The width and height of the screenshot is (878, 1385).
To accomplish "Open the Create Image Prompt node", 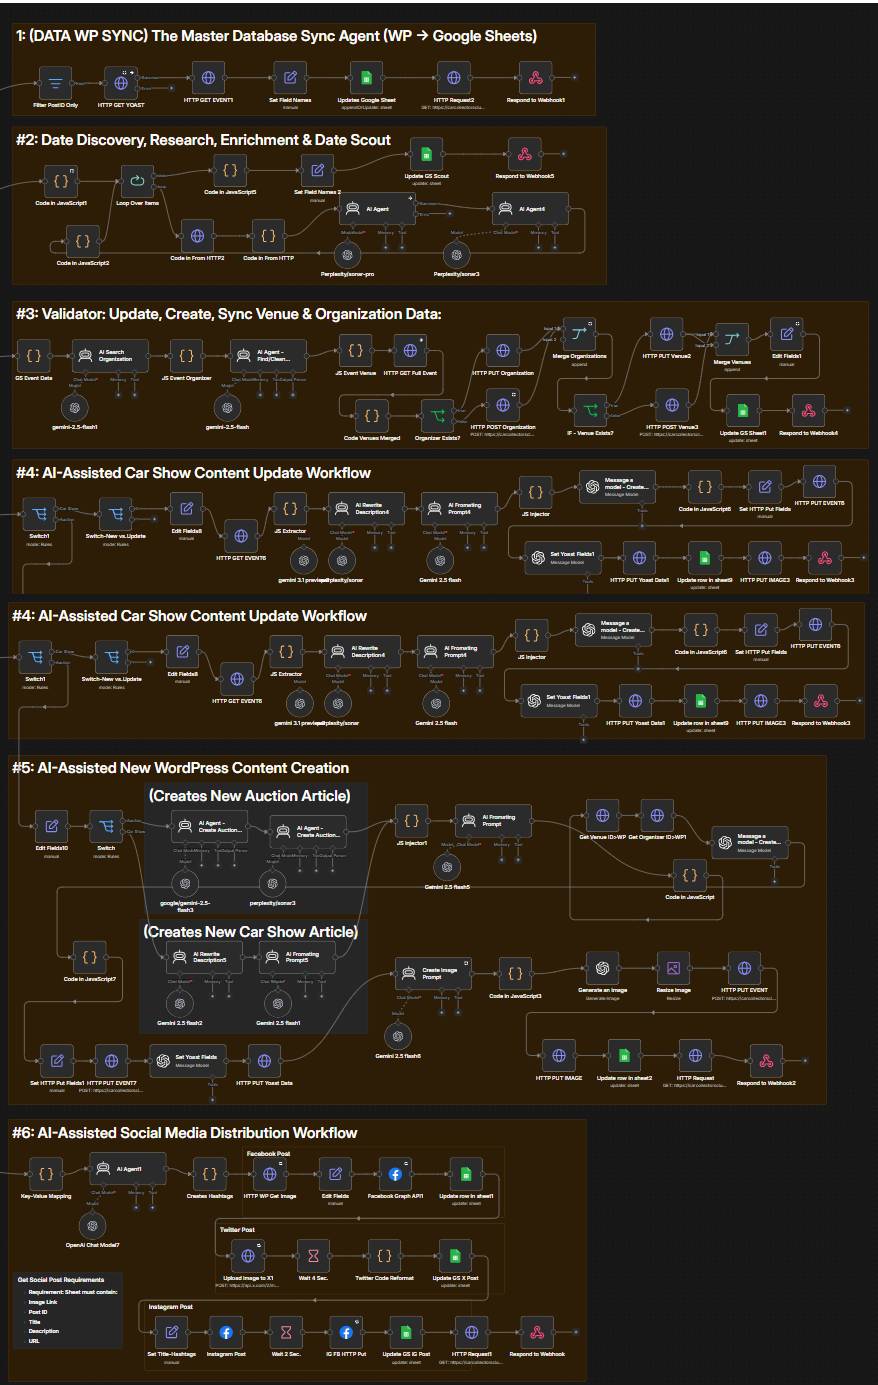I will point(433,972).
